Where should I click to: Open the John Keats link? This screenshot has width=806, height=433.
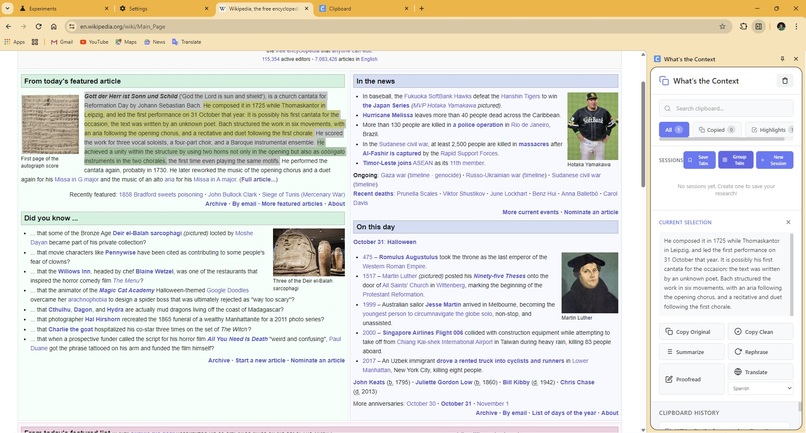click(369, 382)
